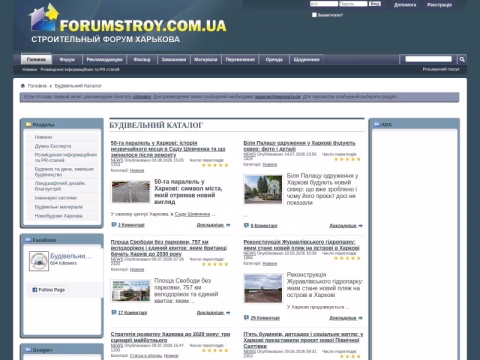Click the comment bubble icon beside '17 Коментарі'
This screenshot has height=360, width=480.
[x=114, y=312]
